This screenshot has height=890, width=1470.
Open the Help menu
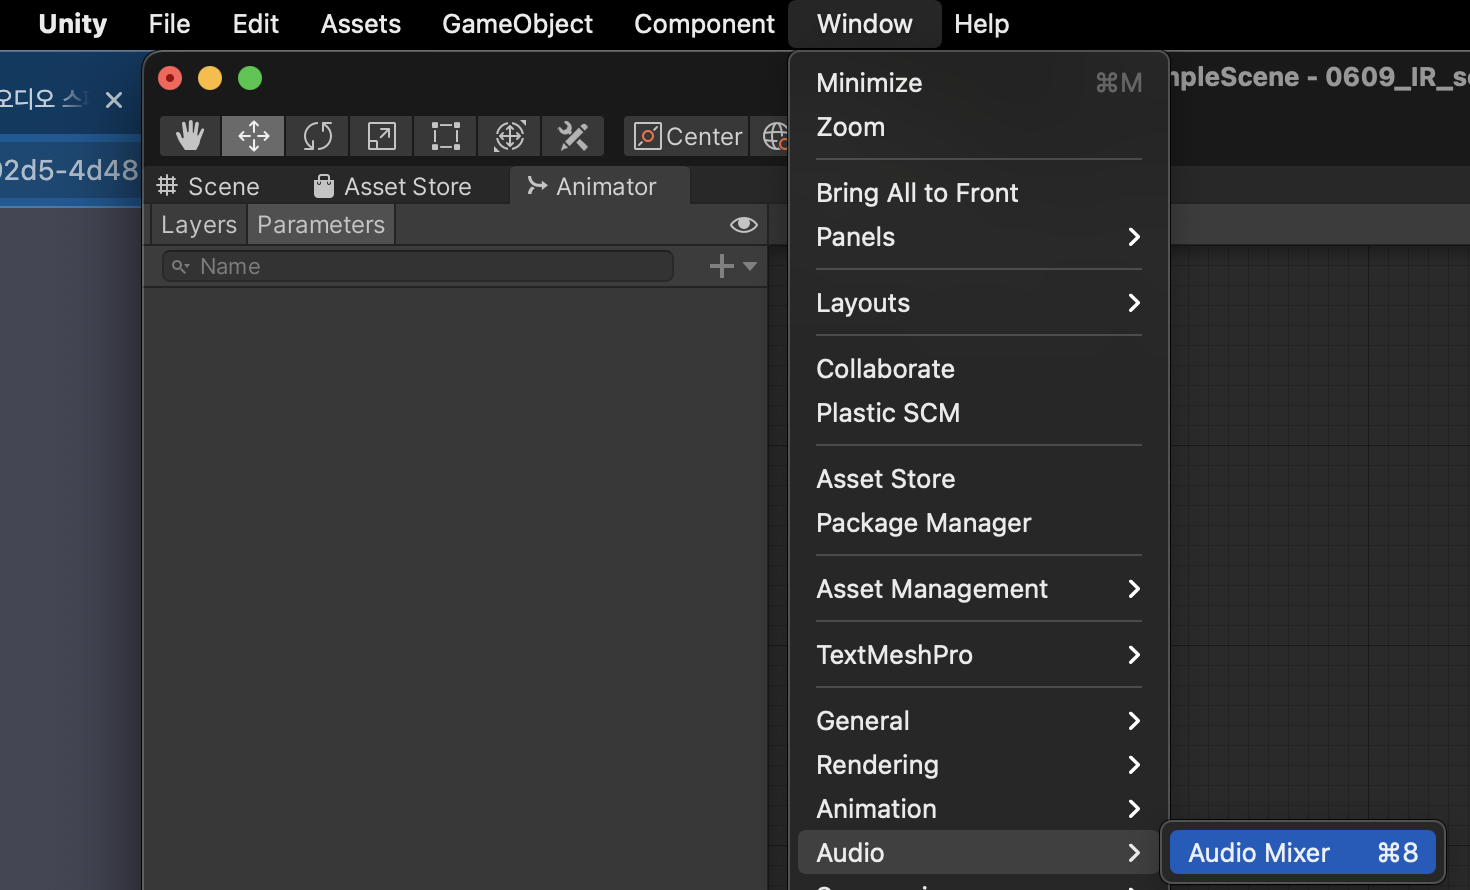[x=981, y=24]
